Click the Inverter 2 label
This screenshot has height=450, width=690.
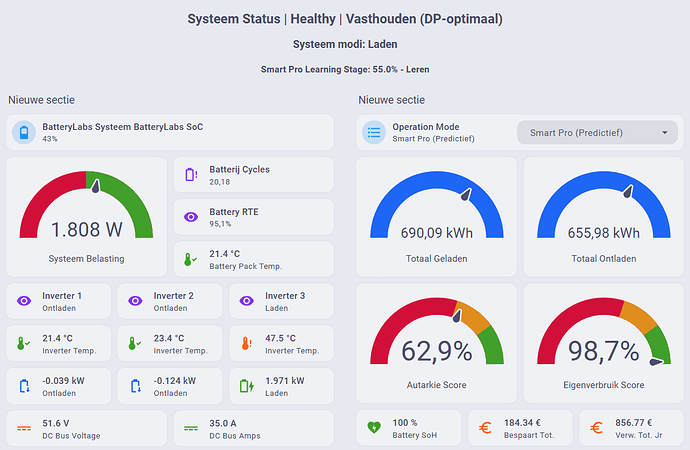tap(173, 296)
